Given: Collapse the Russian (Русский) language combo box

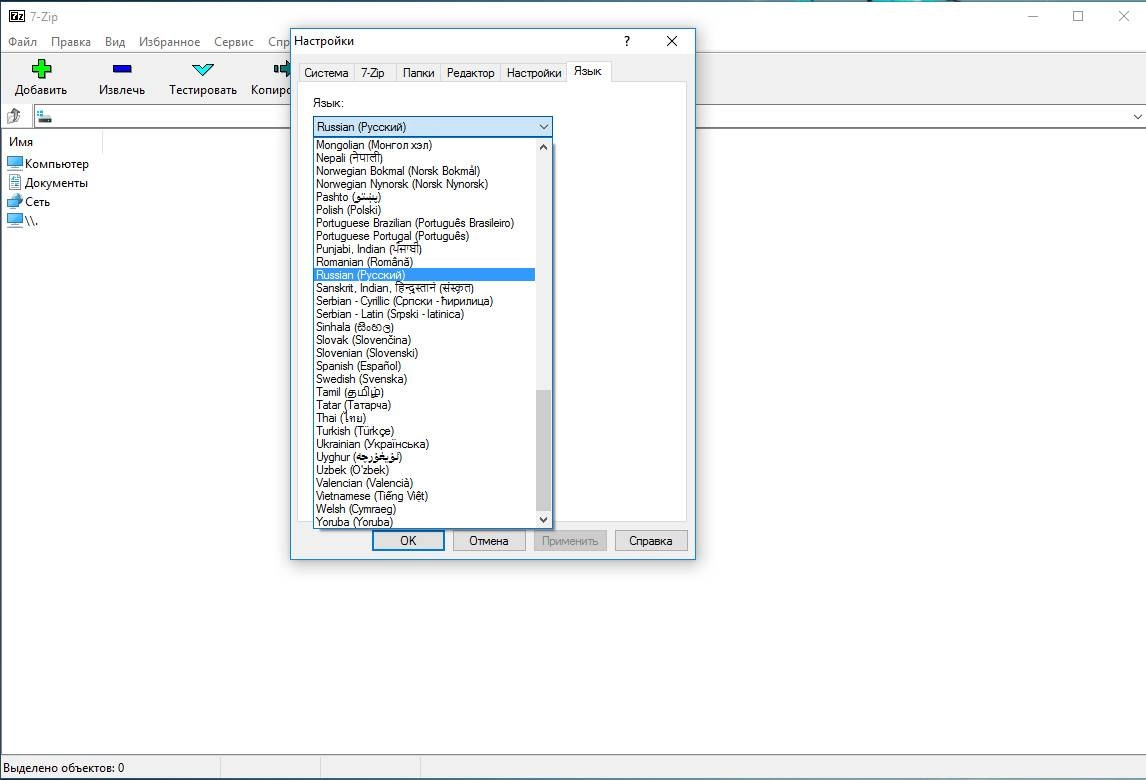Looking at the screenshot, I should [x=433, y=126].
